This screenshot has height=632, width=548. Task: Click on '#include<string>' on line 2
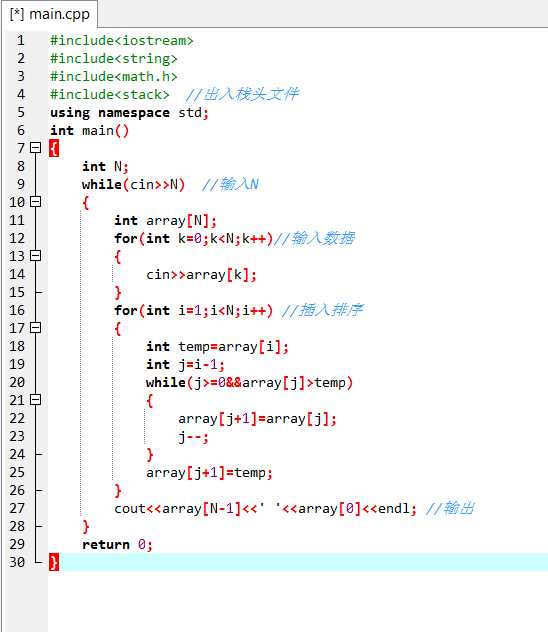[x=114, y=59]
